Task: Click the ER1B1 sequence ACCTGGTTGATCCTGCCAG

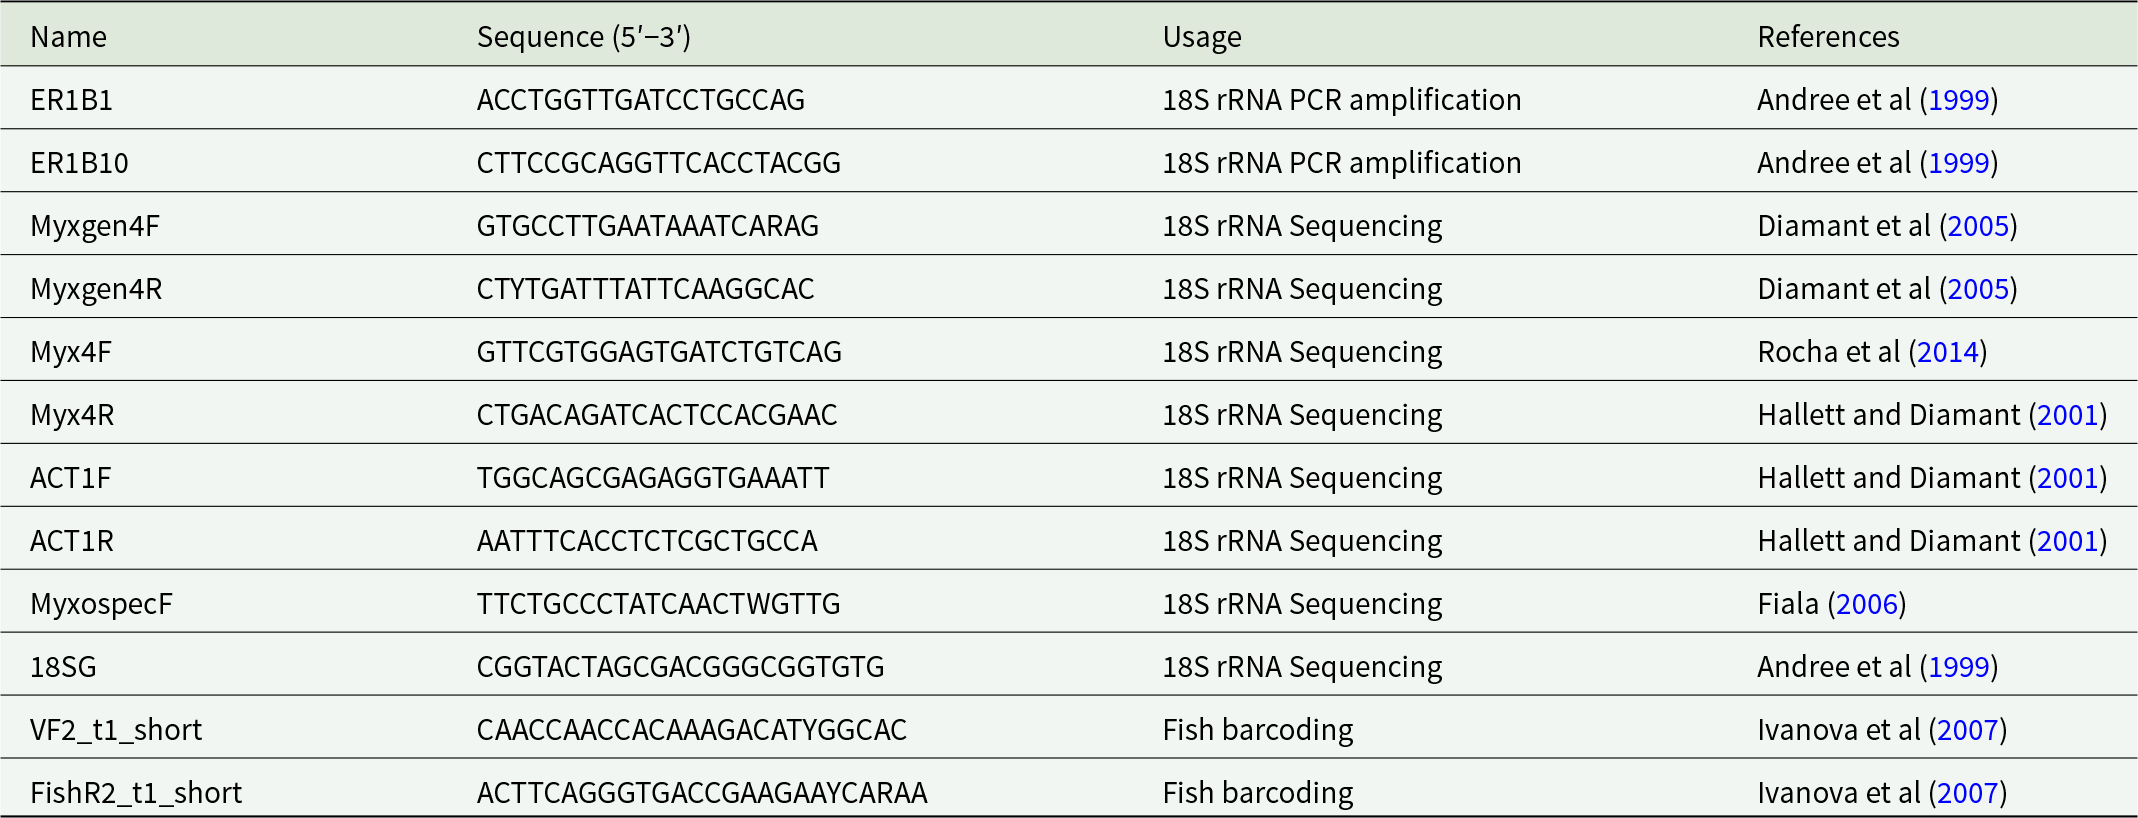Action: pyautogui.click(x=640, y=100)
